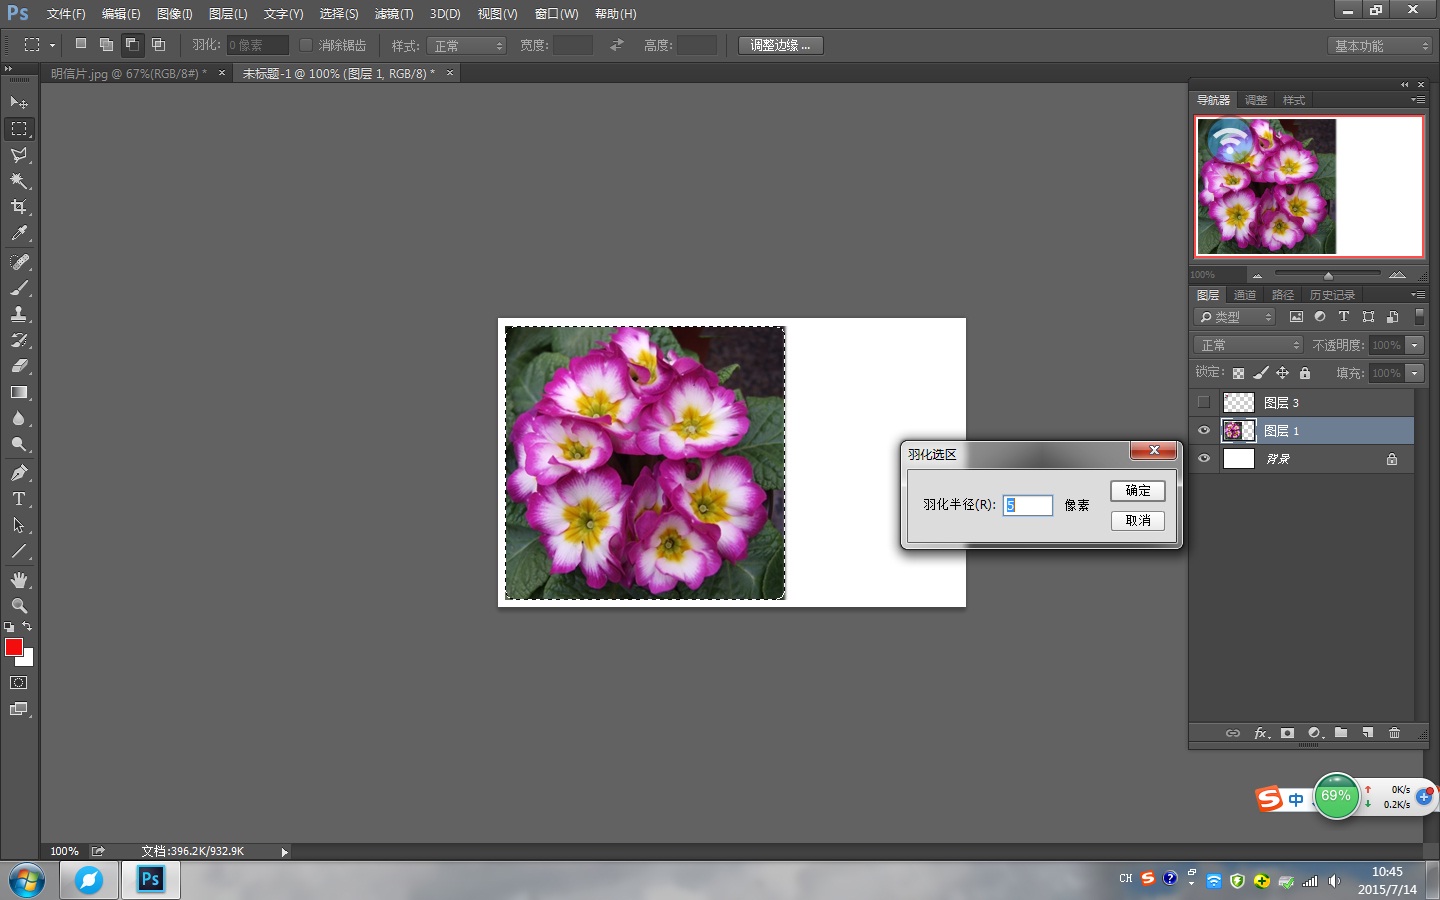
Task: Open the Layers panel options menu
Action: (1418, 295)
